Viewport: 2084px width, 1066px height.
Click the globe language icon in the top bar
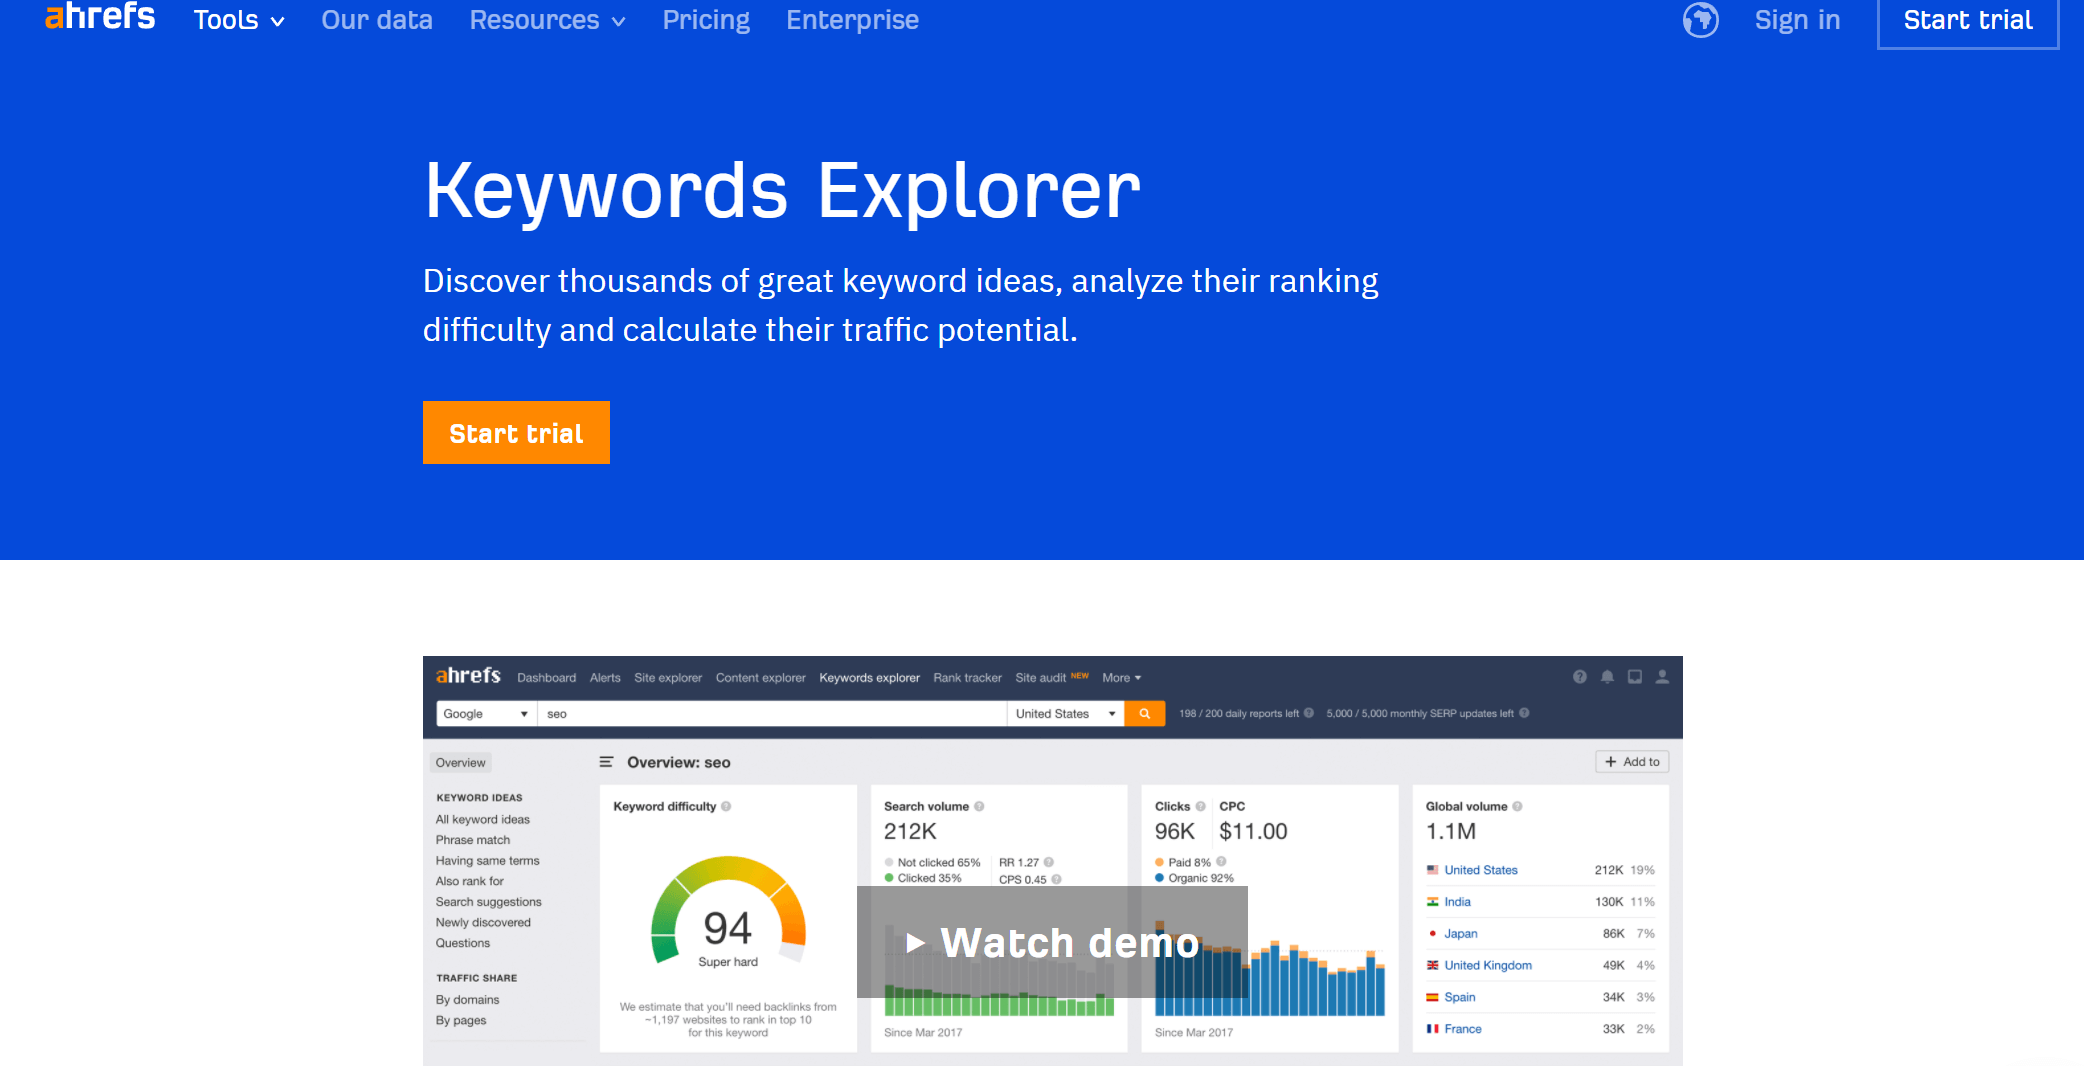coord(1700,20)
